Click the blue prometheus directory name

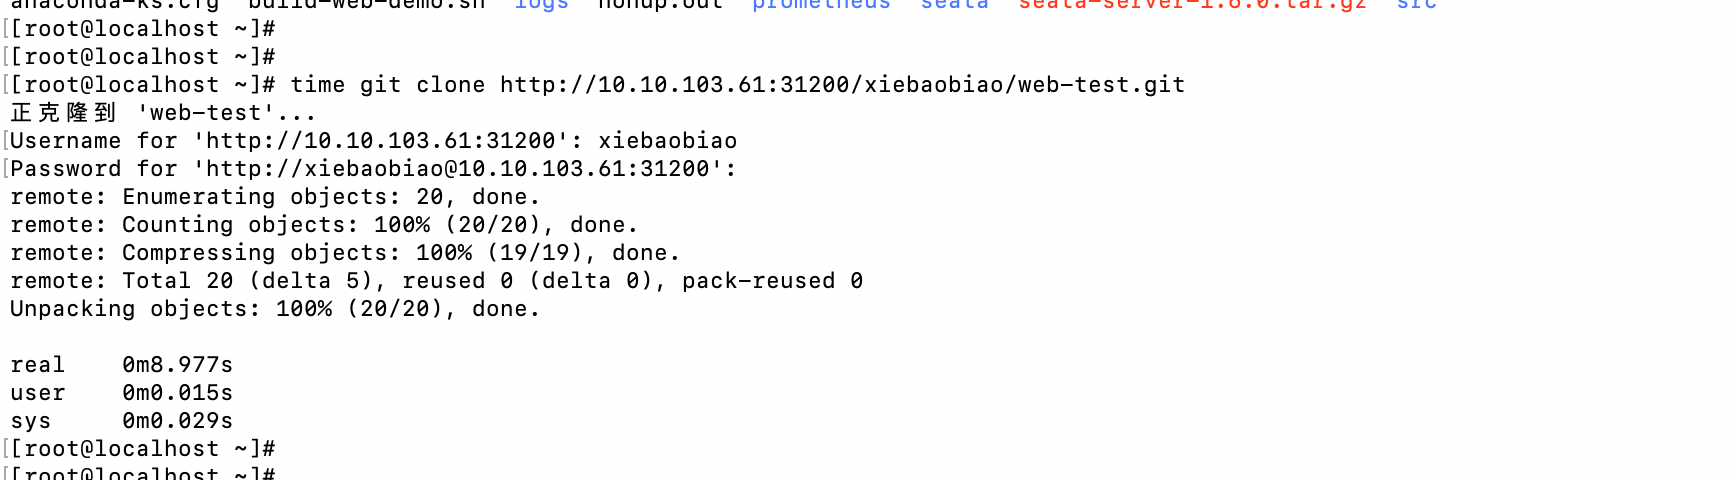pyautogui.click(x=821, y=5)
